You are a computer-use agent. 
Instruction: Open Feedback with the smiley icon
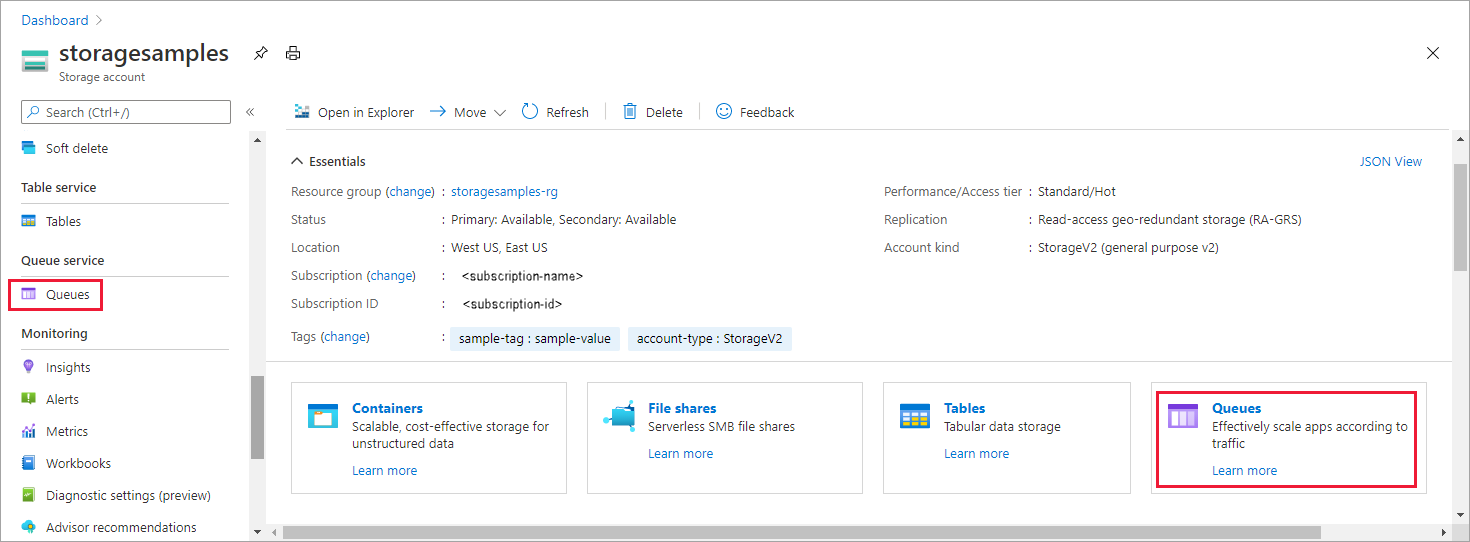724,112
